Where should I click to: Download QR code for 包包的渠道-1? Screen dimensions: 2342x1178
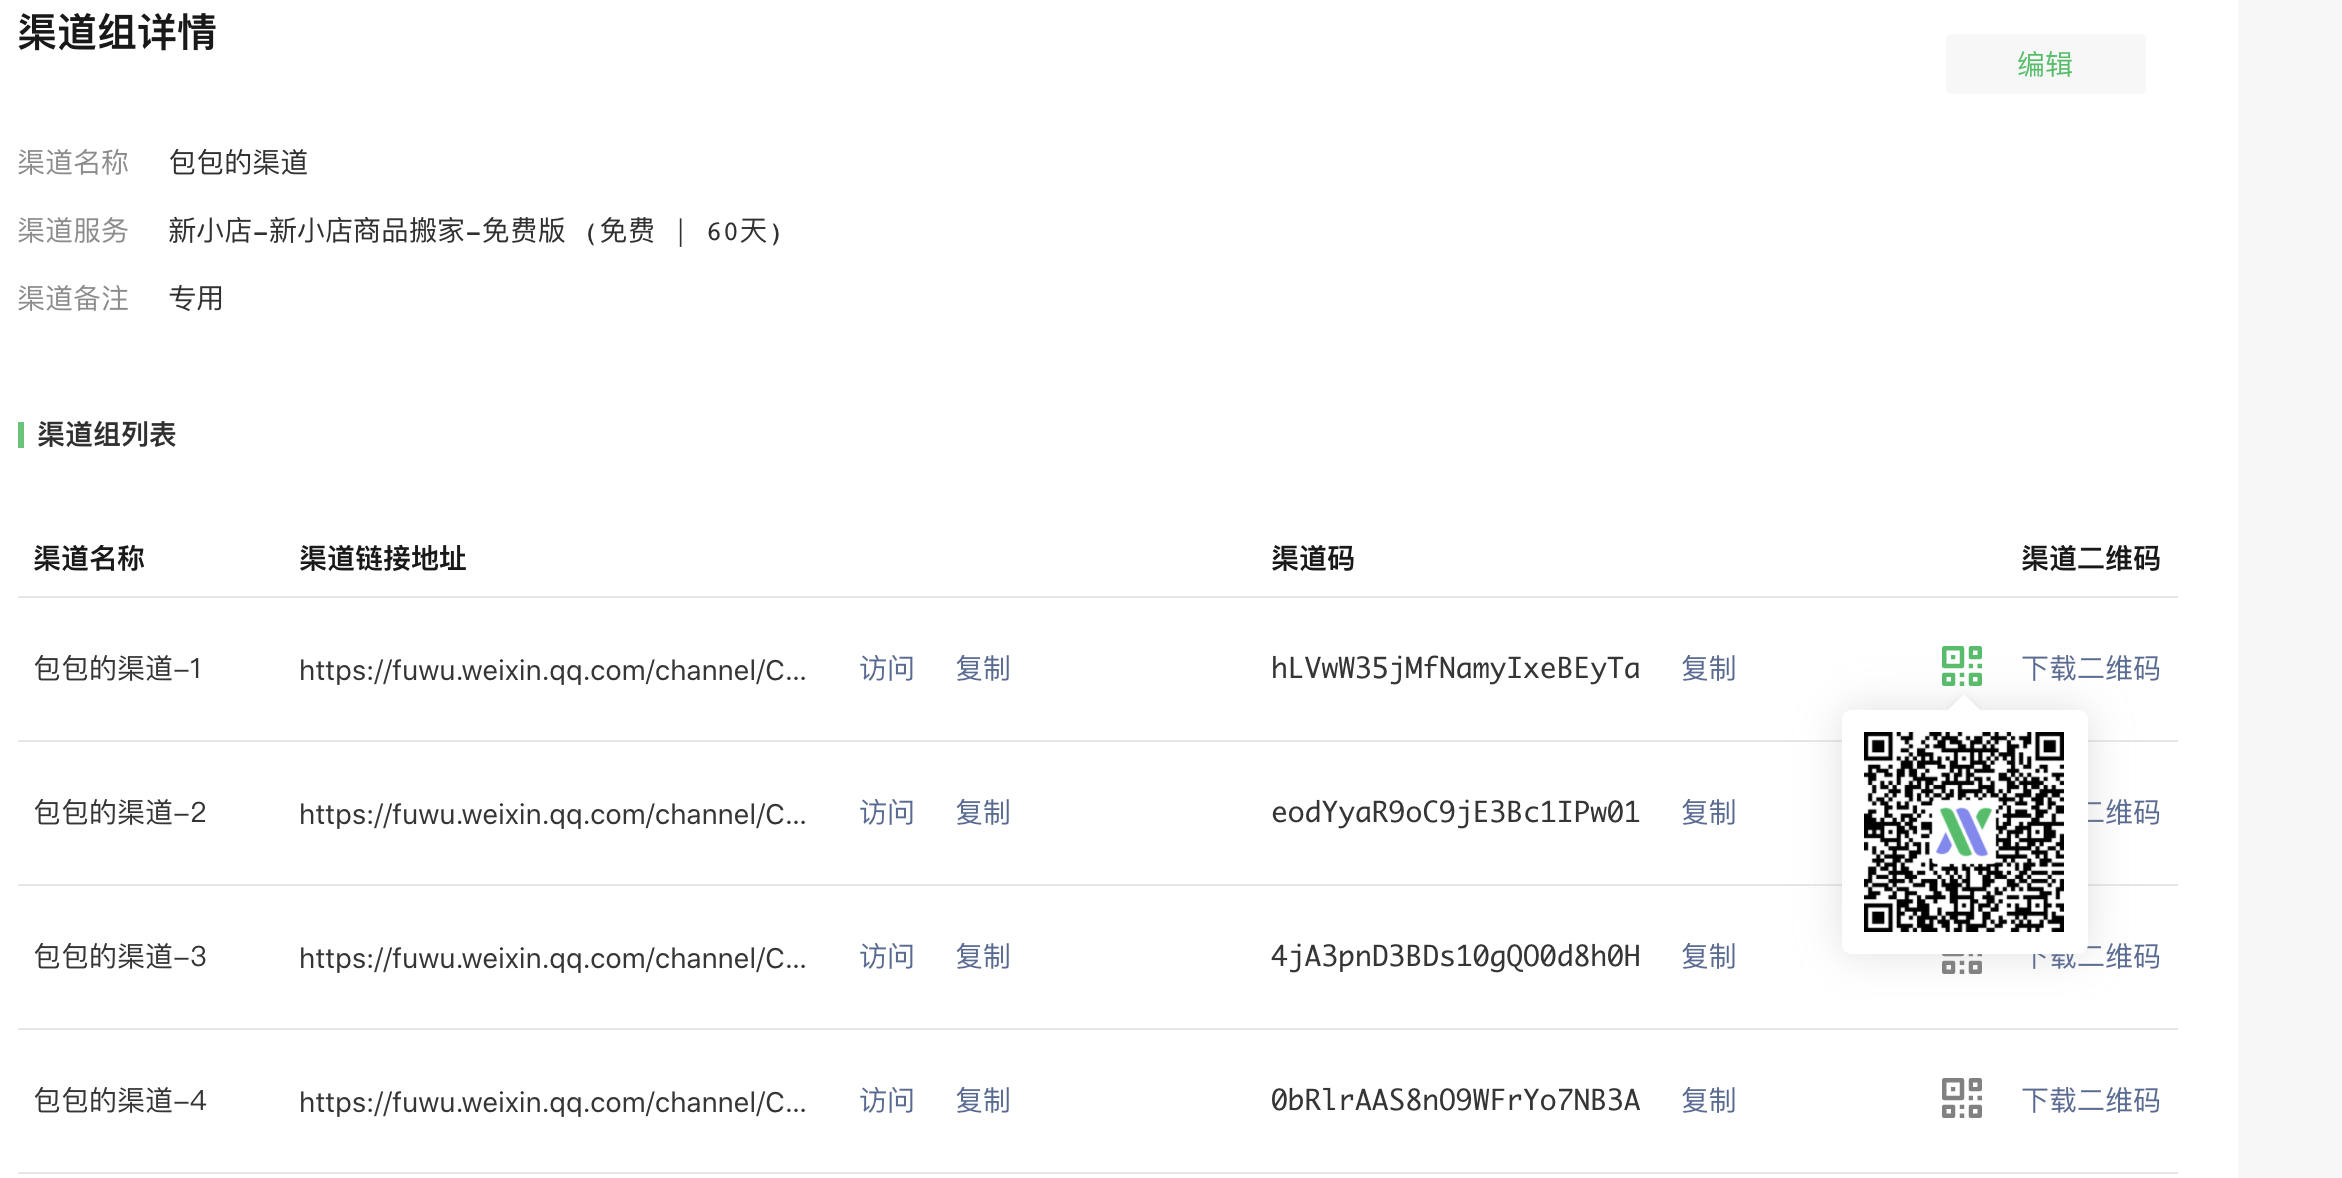pyautogui.click(x=2091, y=668)
